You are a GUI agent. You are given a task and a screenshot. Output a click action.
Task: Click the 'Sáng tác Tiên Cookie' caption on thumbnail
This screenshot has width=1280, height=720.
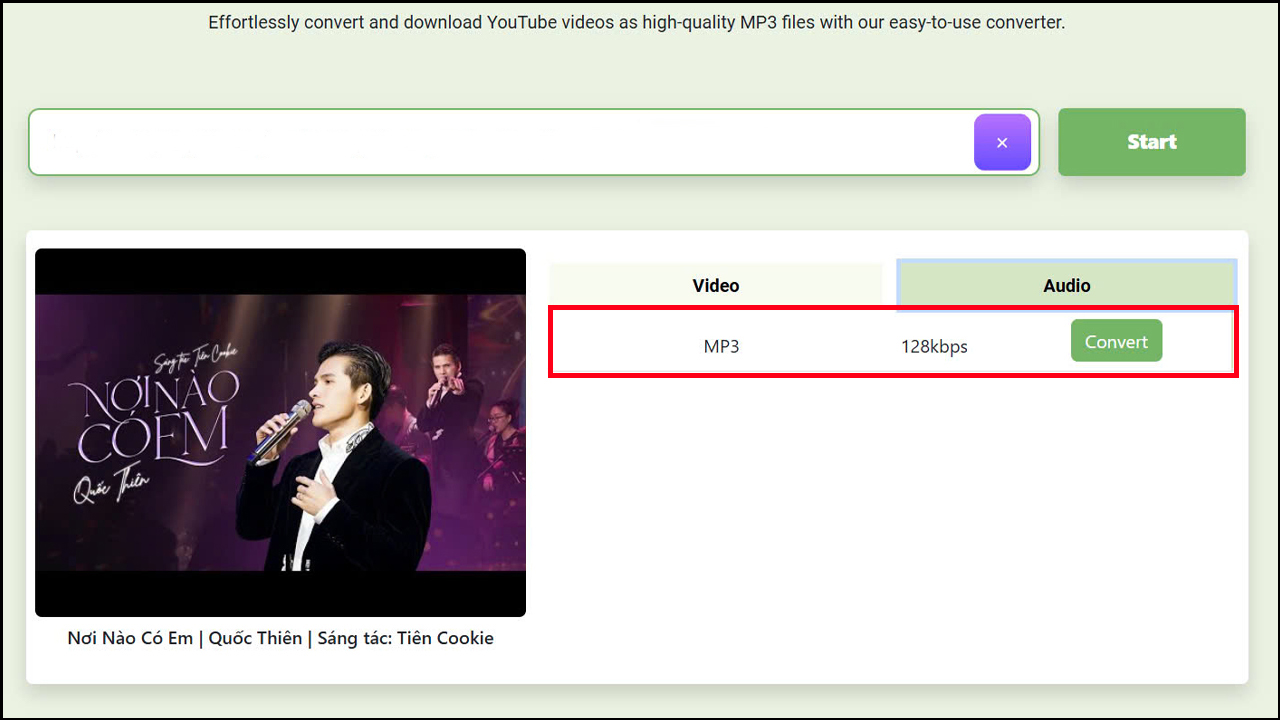(195, 355)
